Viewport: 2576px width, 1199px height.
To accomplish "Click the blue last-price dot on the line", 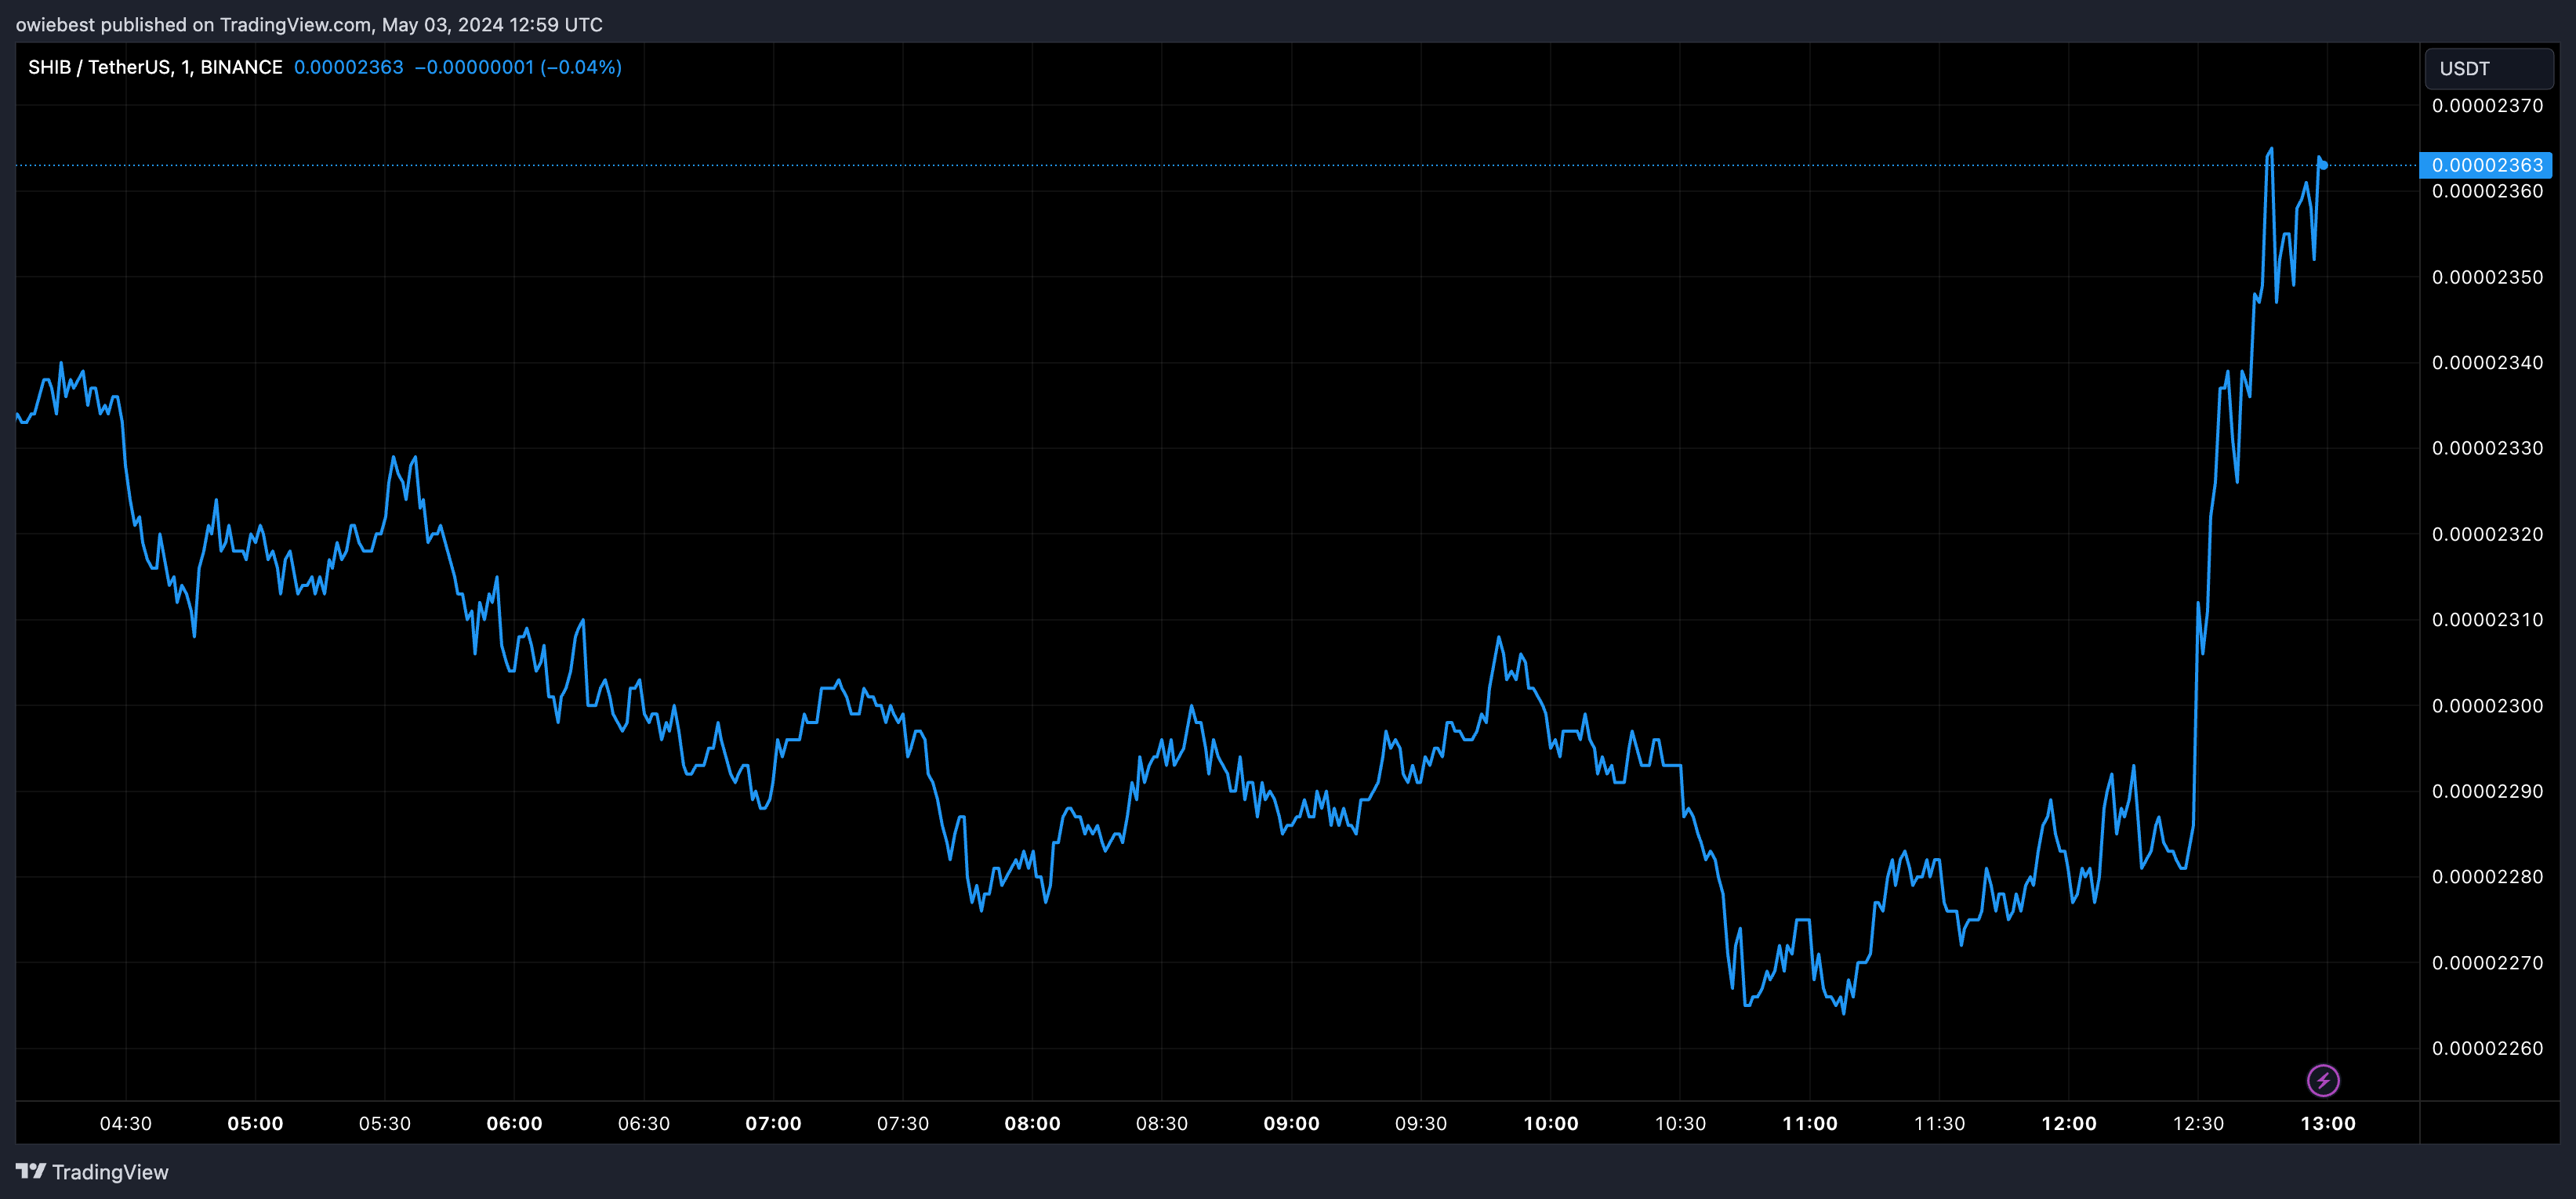I will pos(2323,164).
